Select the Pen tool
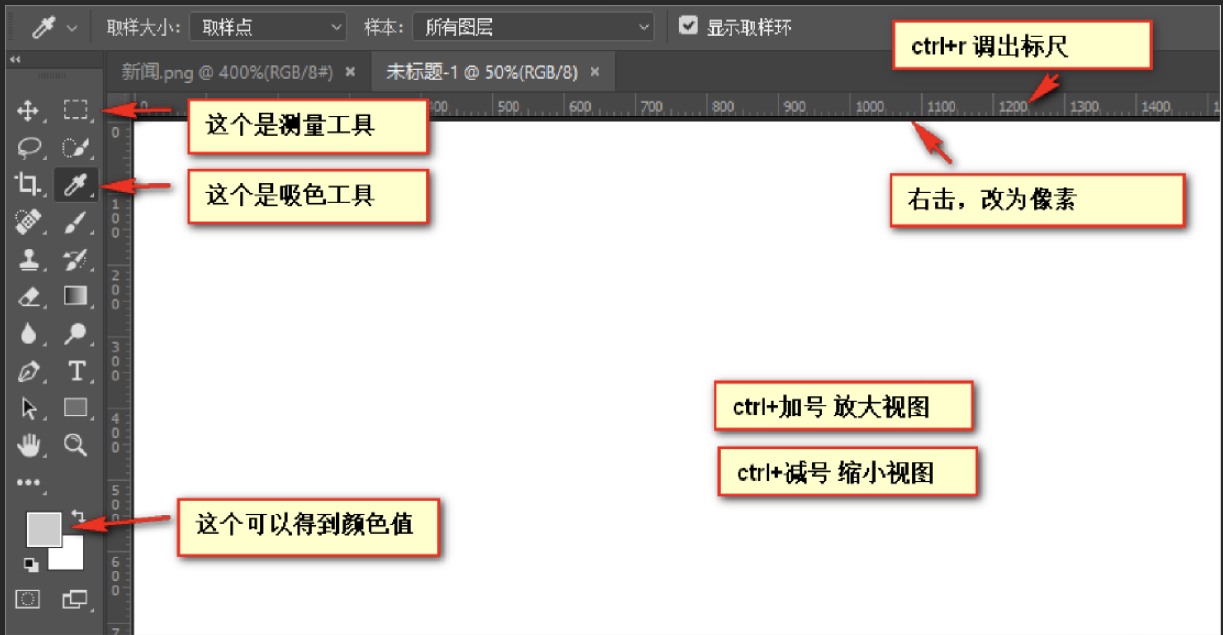 click(29, 371)
